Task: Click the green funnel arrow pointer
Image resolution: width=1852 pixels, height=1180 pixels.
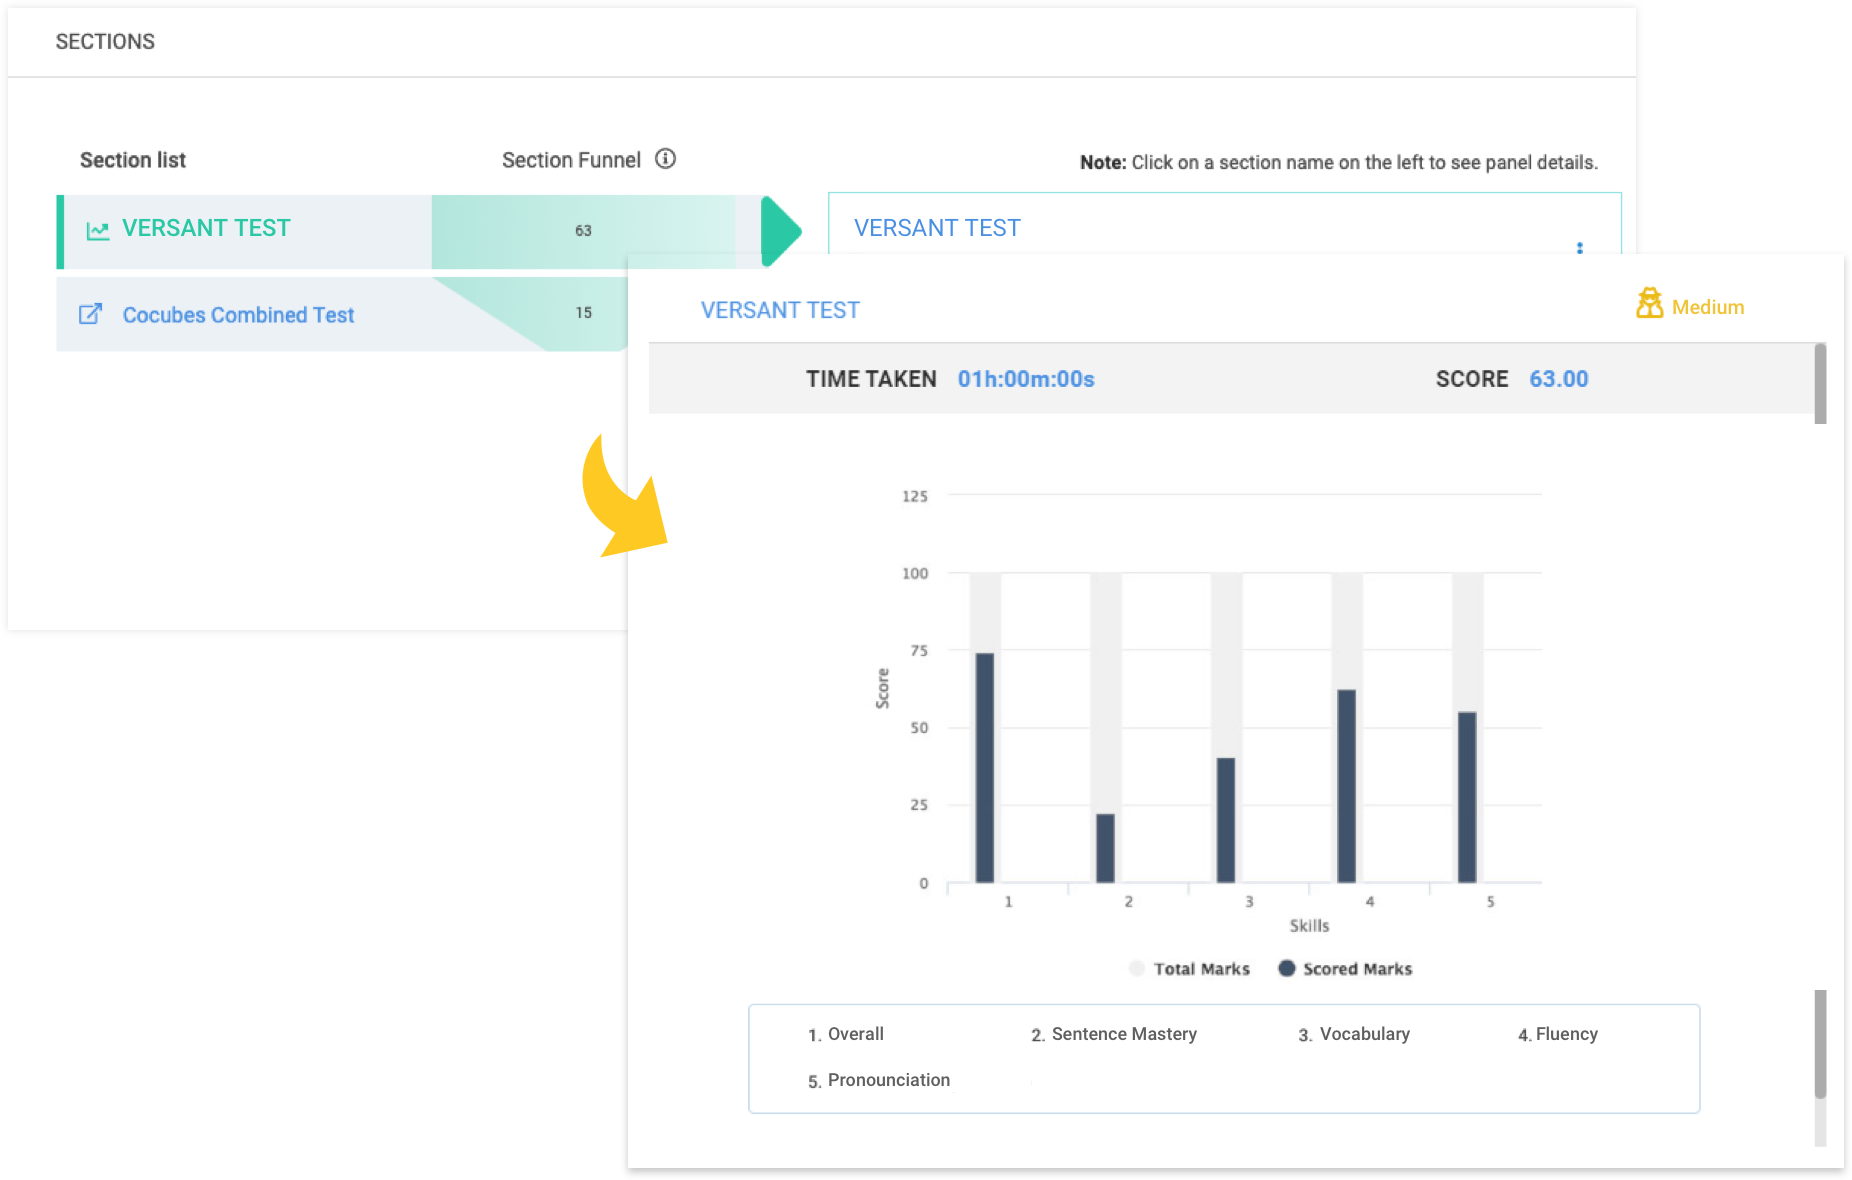Action: pyautogui.click(x=781, y=231)
